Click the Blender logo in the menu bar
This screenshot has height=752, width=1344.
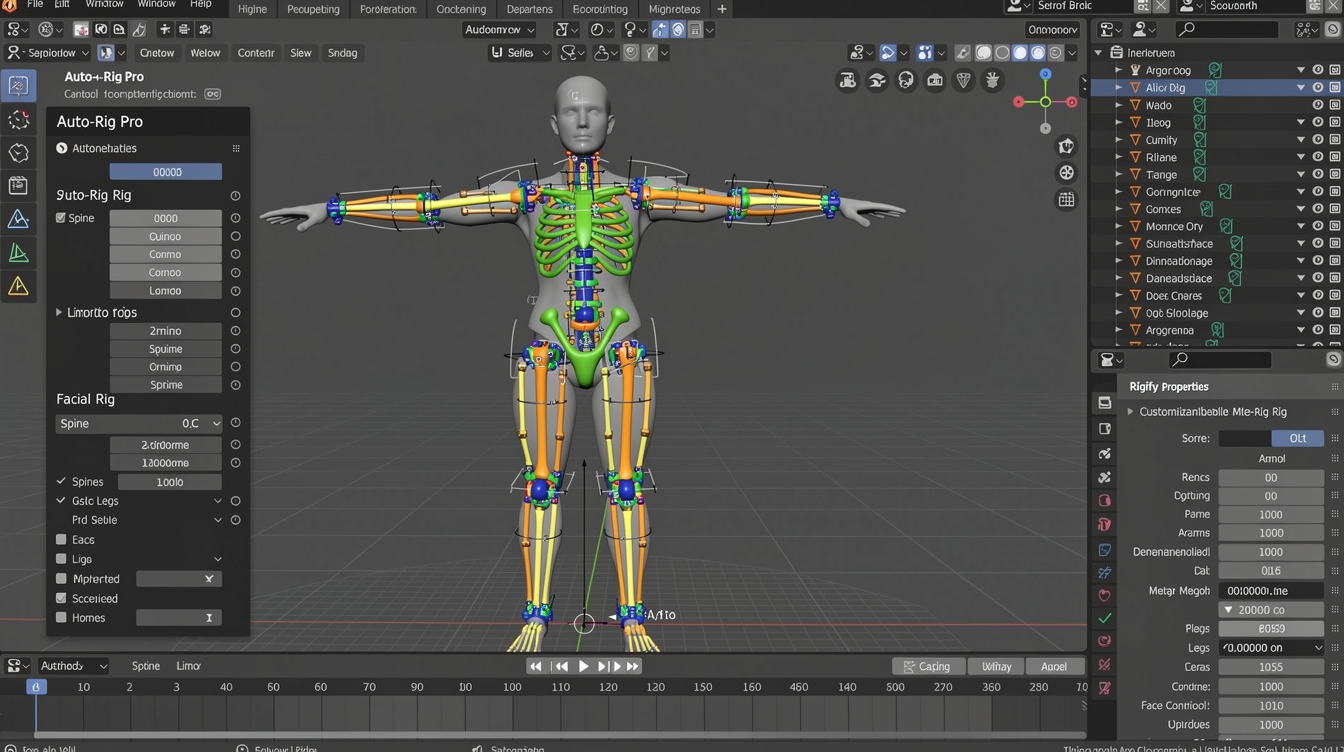(12, 5)
